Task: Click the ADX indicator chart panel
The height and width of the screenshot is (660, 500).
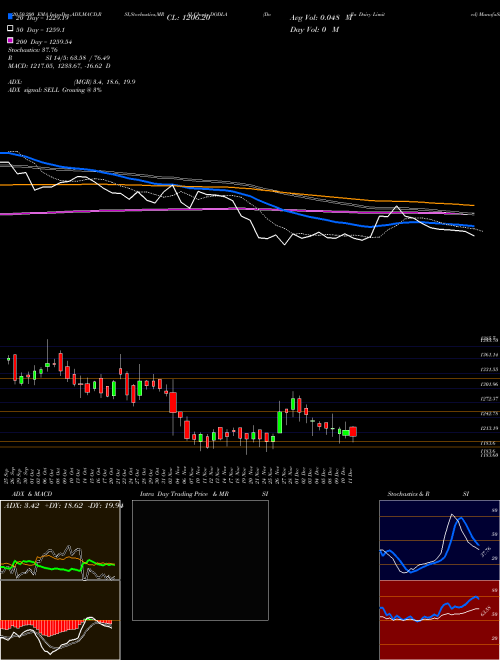Action: pyautogui.click(x=60, y=540)
